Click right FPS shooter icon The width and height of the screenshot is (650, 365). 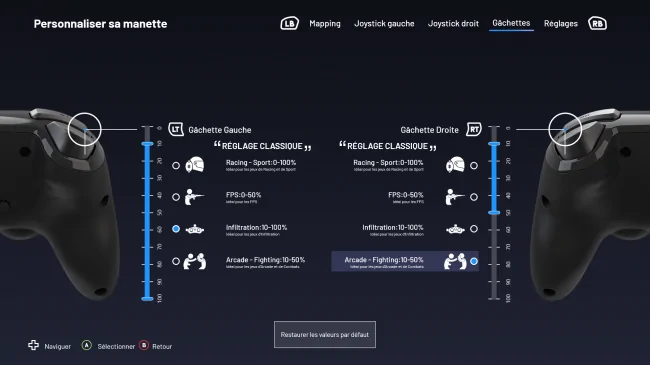[455, 197]
